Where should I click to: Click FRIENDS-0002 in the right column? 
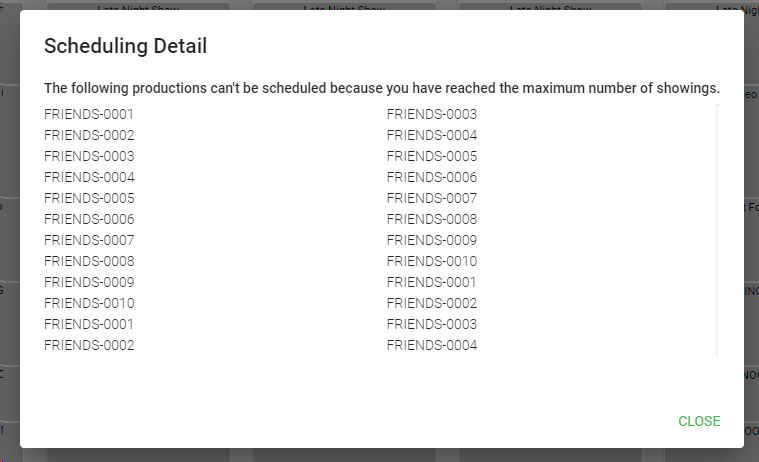432,303
